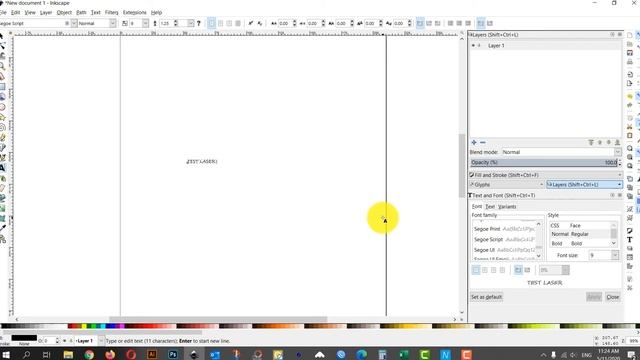Pick red swatch in color palette
This screenshot has height=360, width=640.
click(73, 326)
